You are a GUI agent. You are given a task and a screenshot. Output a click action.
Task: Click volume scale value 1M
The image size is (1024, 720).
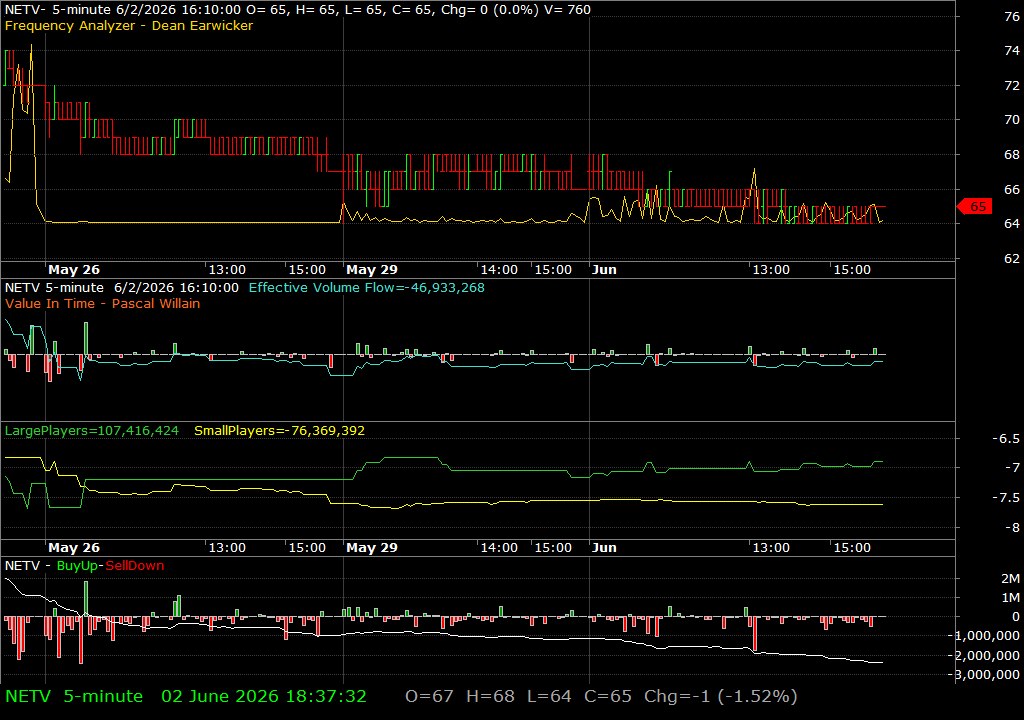pos(1010,597)
